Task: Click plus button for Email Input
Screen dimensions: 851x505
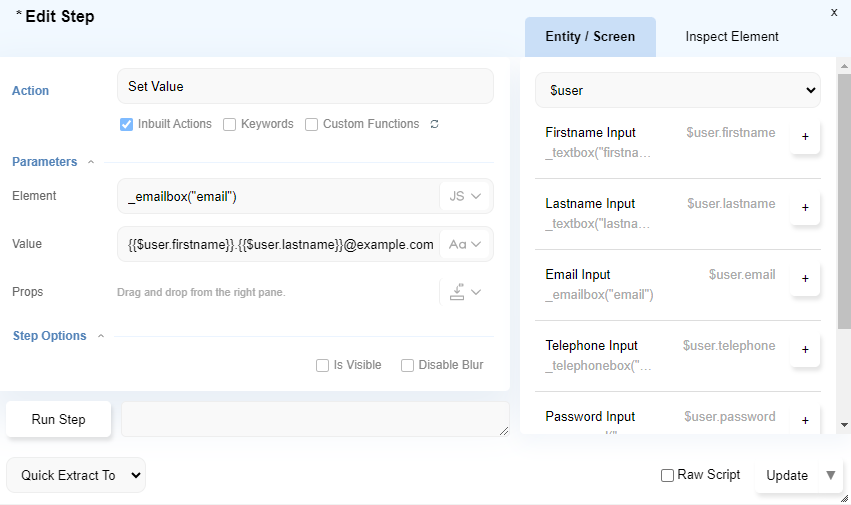Action: [x=805, y=279]
